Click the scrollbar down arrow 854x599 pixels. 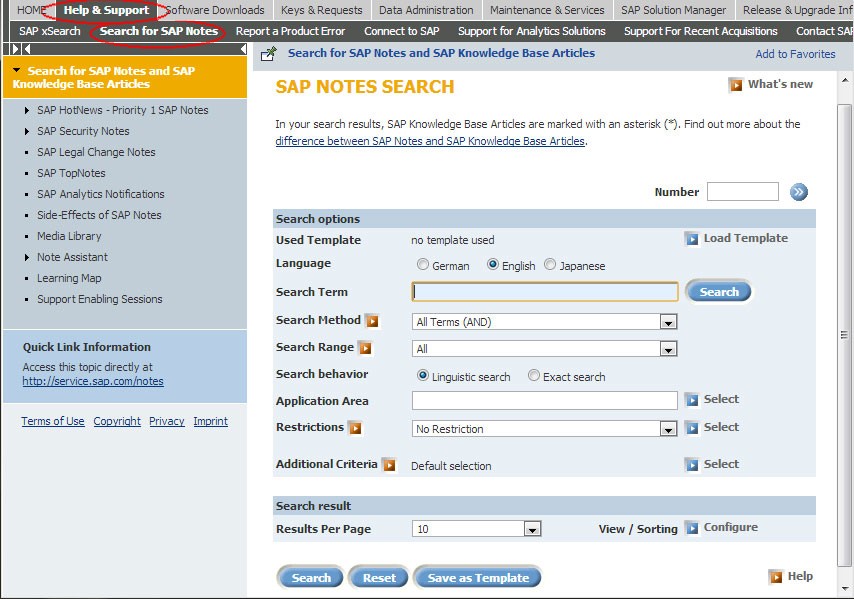click(844, 589)
